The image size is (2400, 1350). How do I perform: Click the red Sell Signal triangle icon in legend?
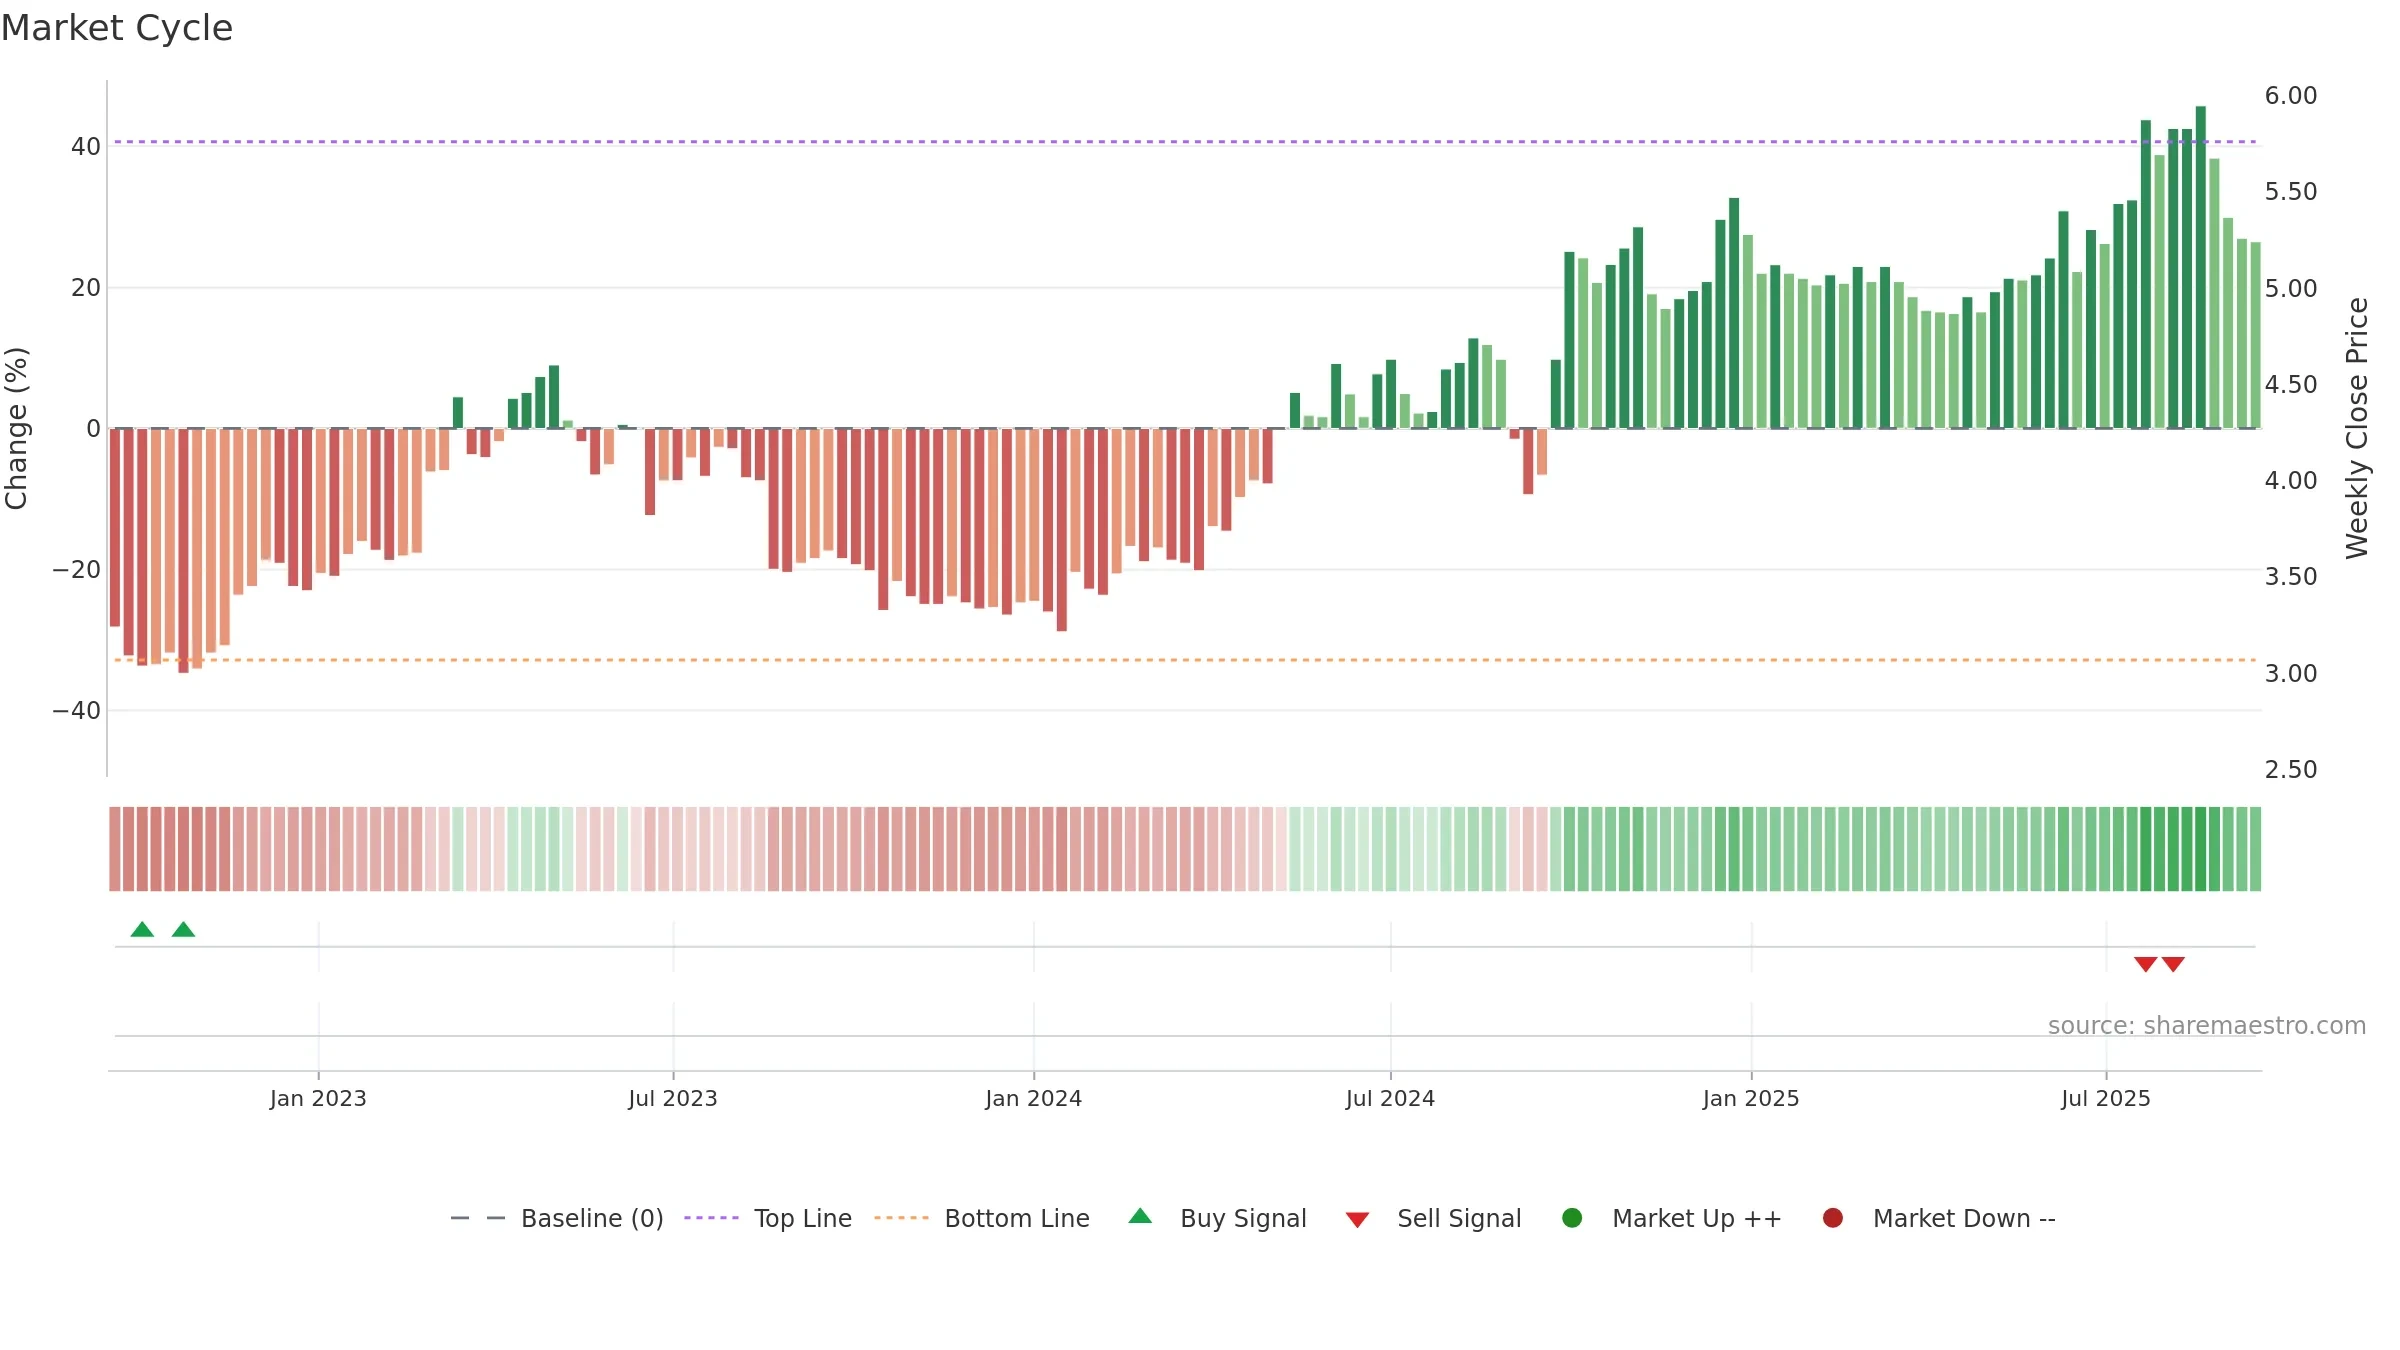(1357, 1220)
